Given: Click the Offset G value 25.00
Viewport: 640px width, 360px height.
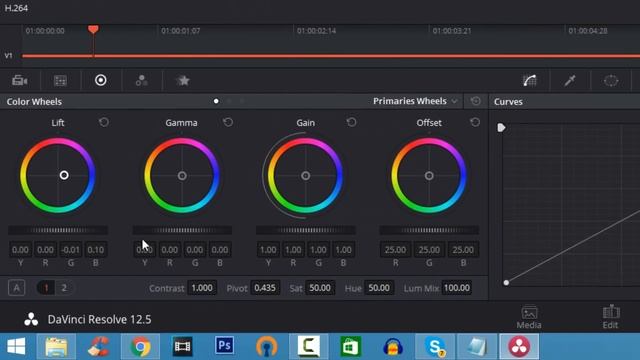Looking at the screenshot, I should pos(429,249).
